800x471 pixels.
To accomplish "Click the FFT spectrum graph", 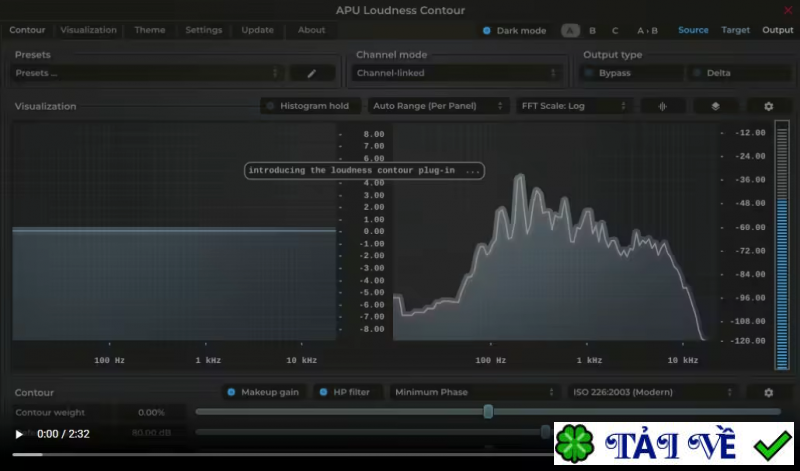I will (555, 232).
